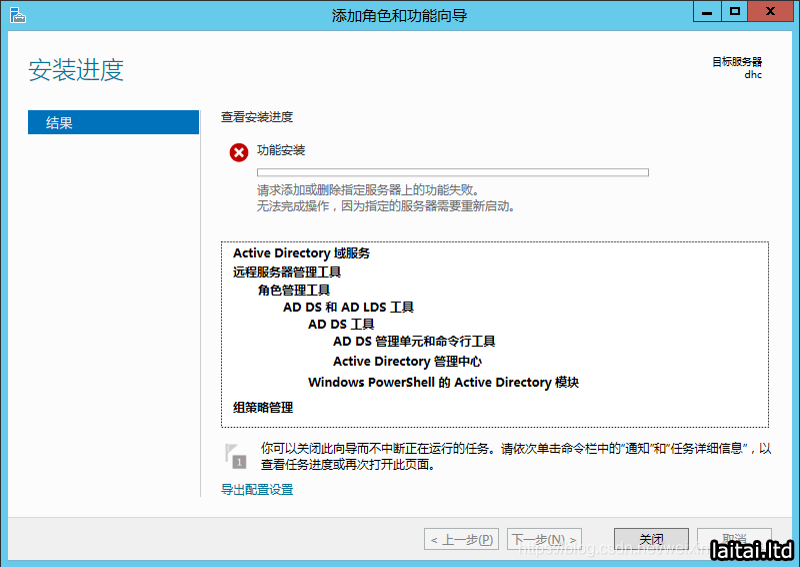Select the AD DS 管理单元和命令行工具 entry
This screenshot has width=800, height=567.
[x=414, y=342]
